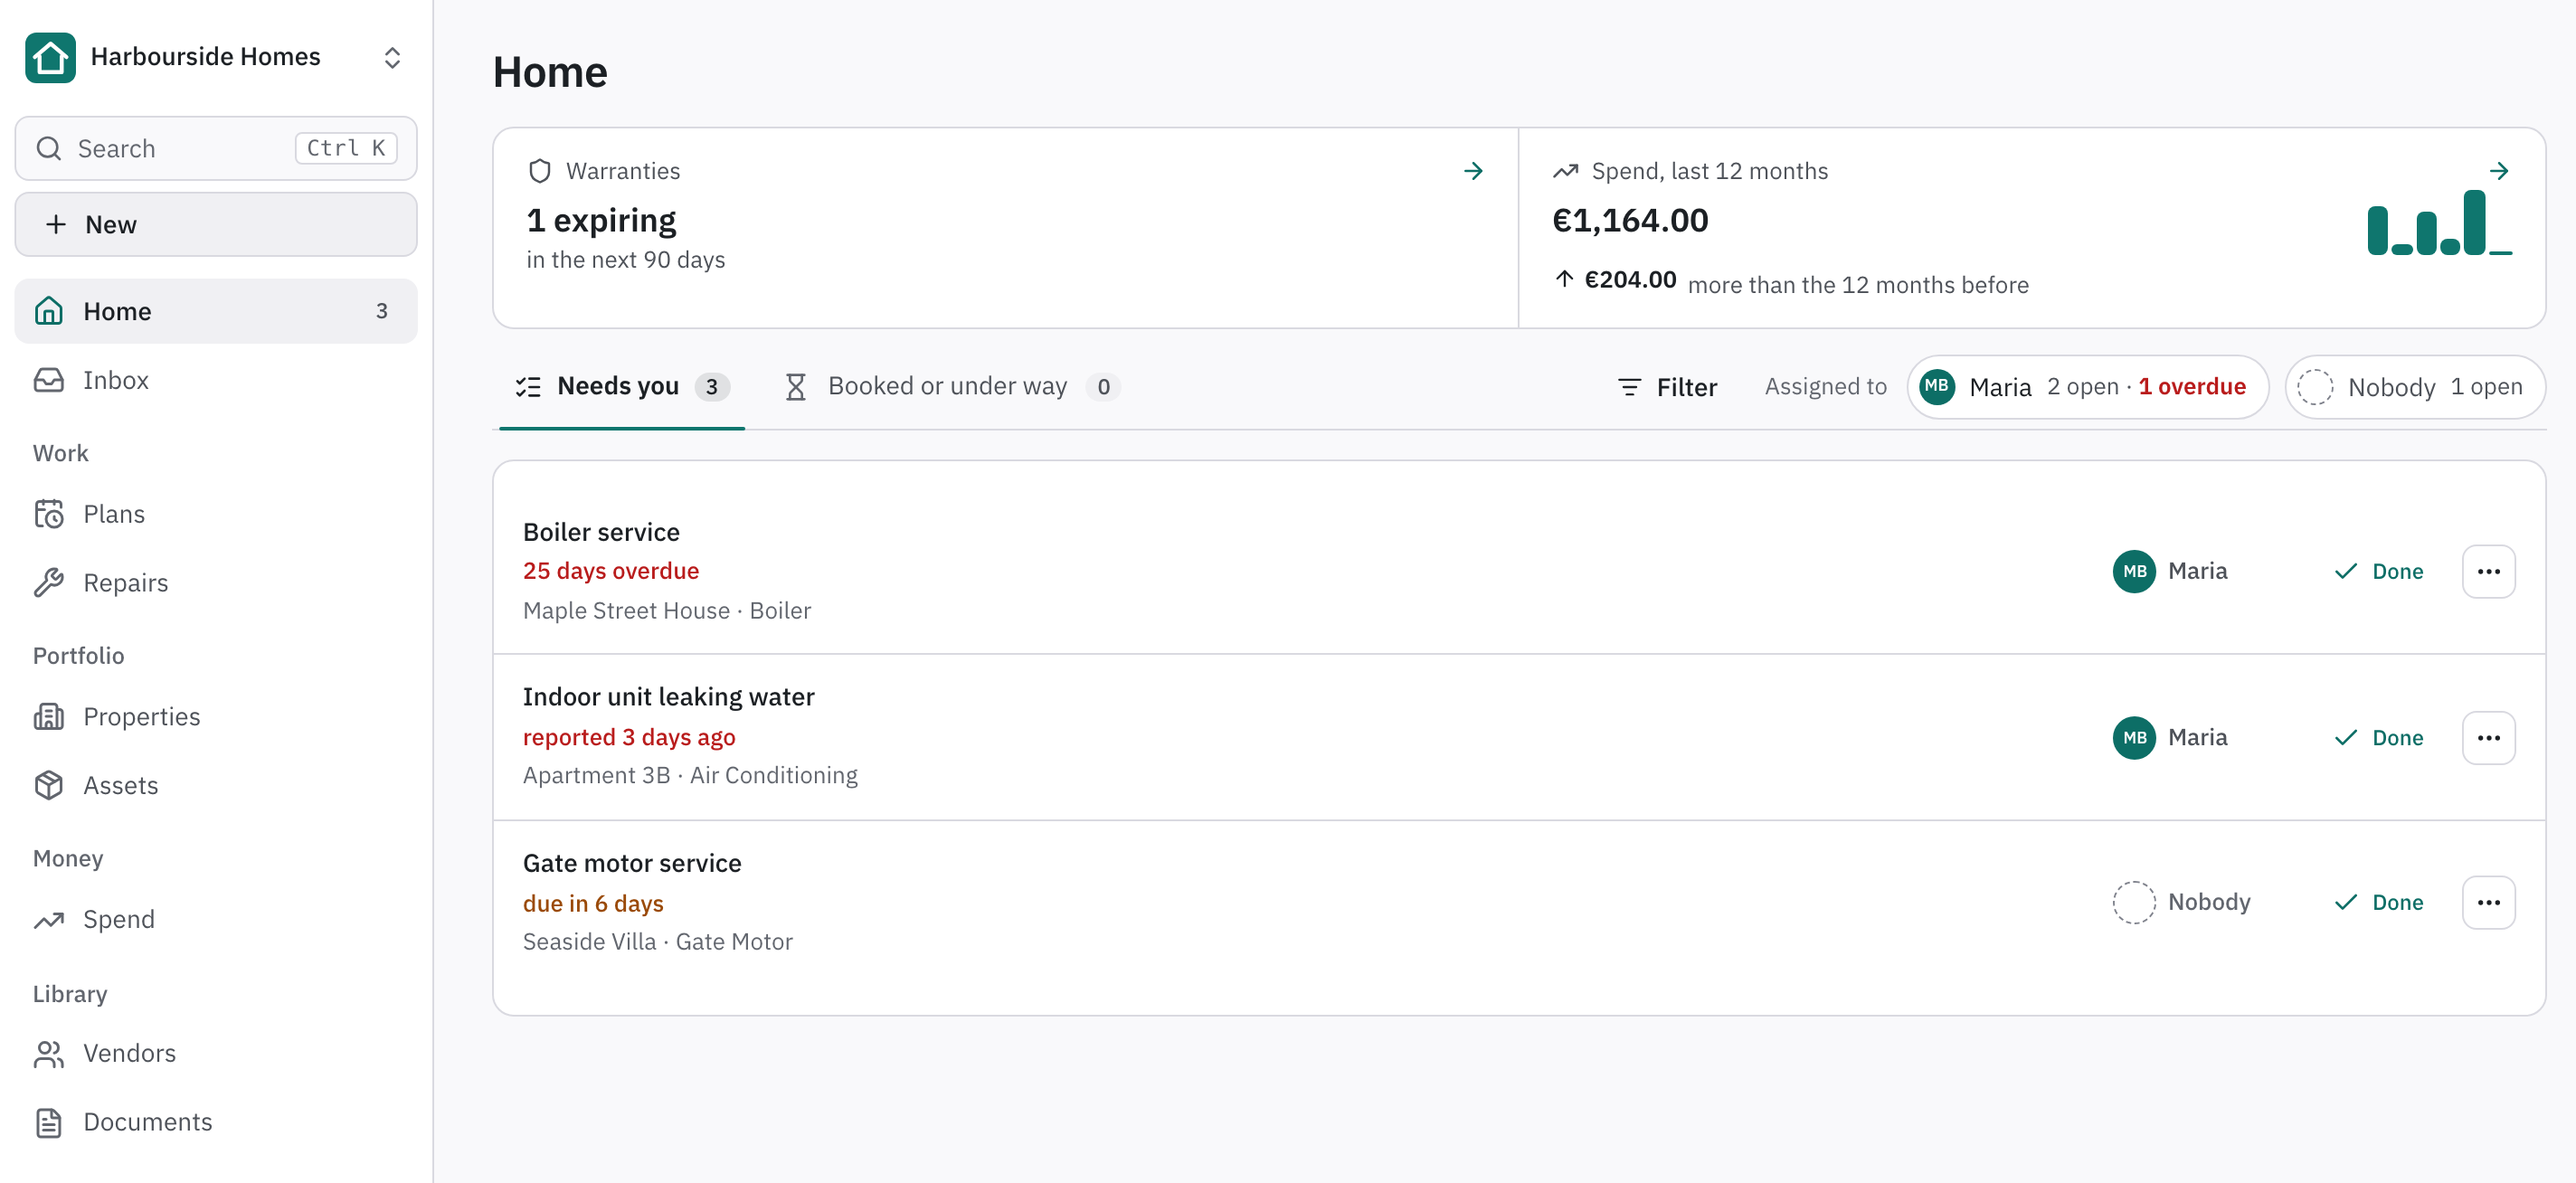The image size is (2576, 1183).
Task: Click Maria's avatar on Boiler service row
Action: [x=2134, y=572]
